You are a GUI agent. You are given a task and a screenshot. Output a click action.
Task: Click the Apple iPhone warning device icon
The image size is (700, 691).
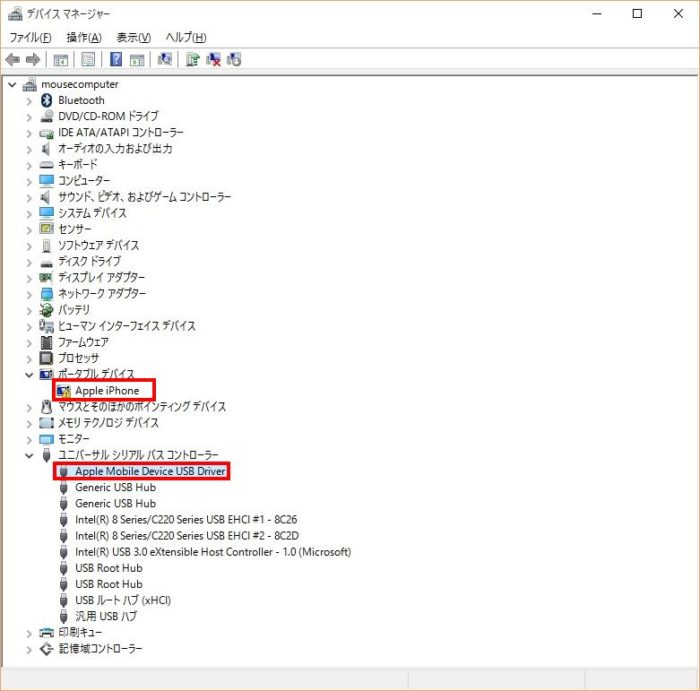point(64,391)
